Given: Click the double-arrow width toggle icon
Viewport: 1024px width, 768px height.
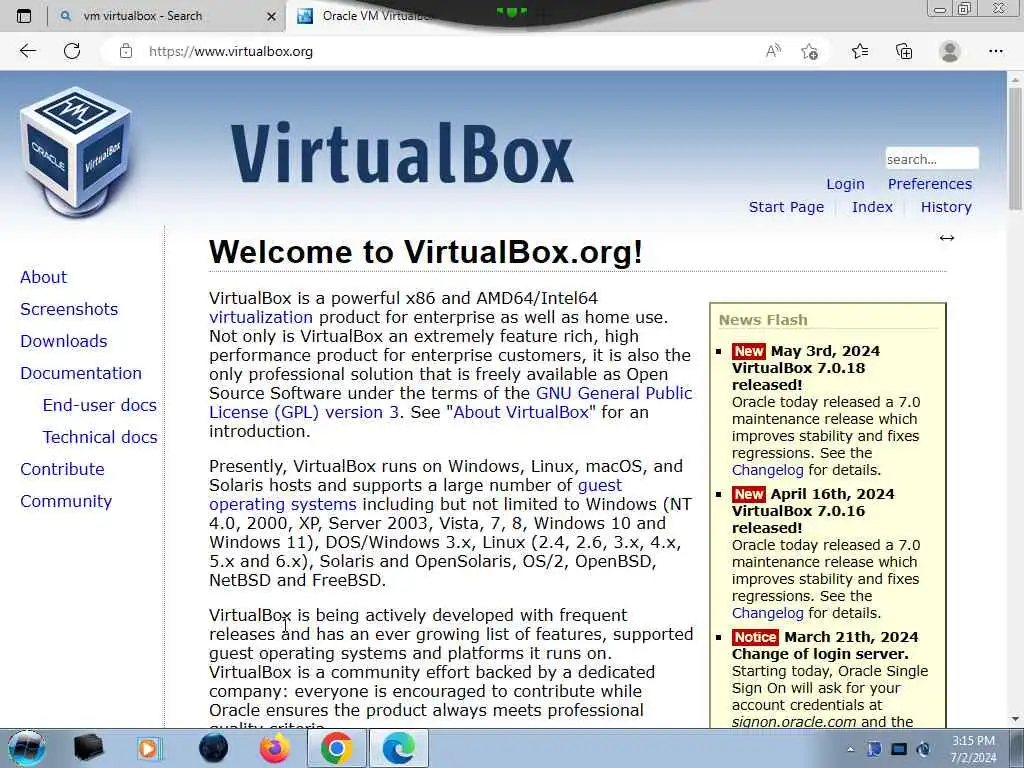Looking at the screenshot, I should pyautogui.click(x=946, y=238).
